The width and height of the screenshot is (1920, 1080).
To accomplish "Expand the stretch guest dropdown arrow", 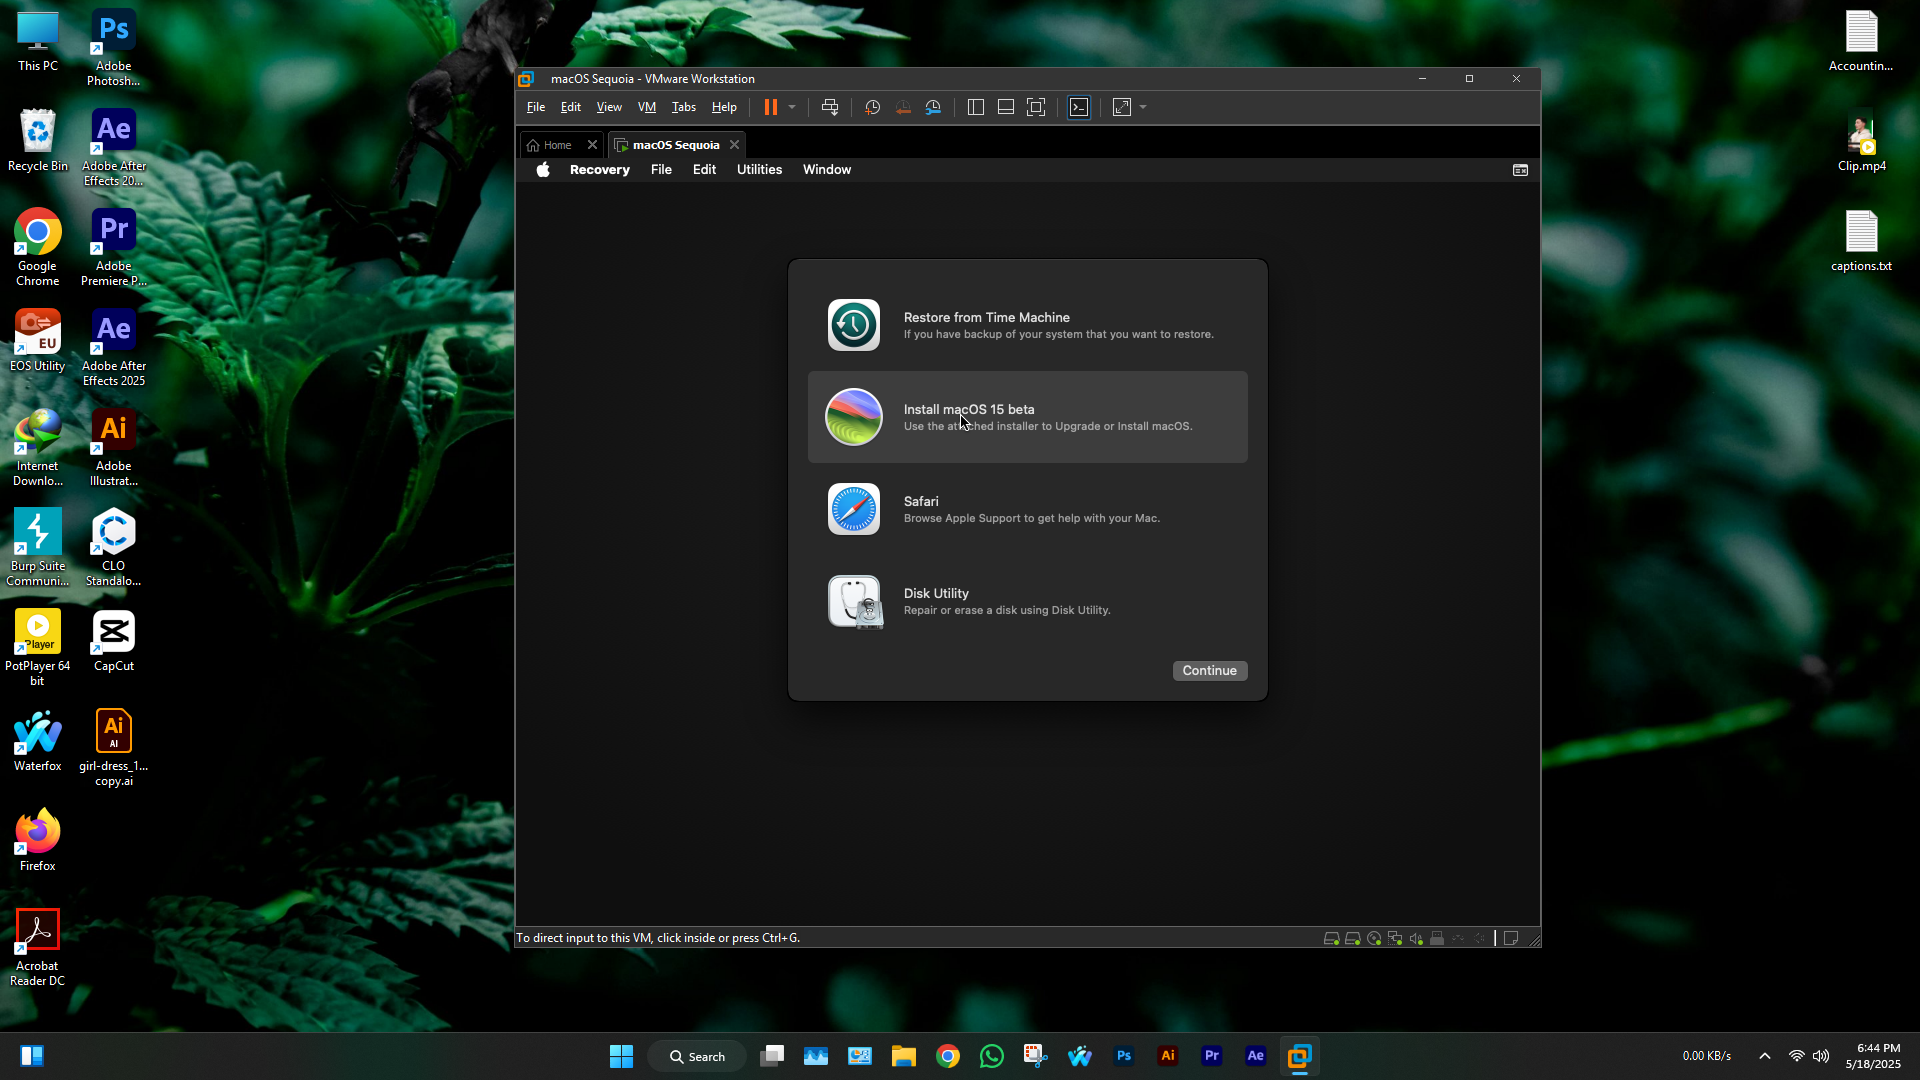I will pos(1143,107).
